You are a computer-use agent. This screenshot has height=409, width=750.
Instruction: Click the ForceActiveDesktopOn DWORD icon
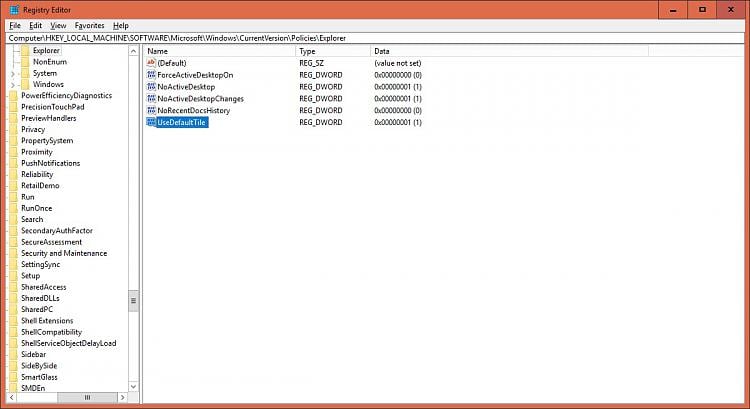[x=151, y=75]
